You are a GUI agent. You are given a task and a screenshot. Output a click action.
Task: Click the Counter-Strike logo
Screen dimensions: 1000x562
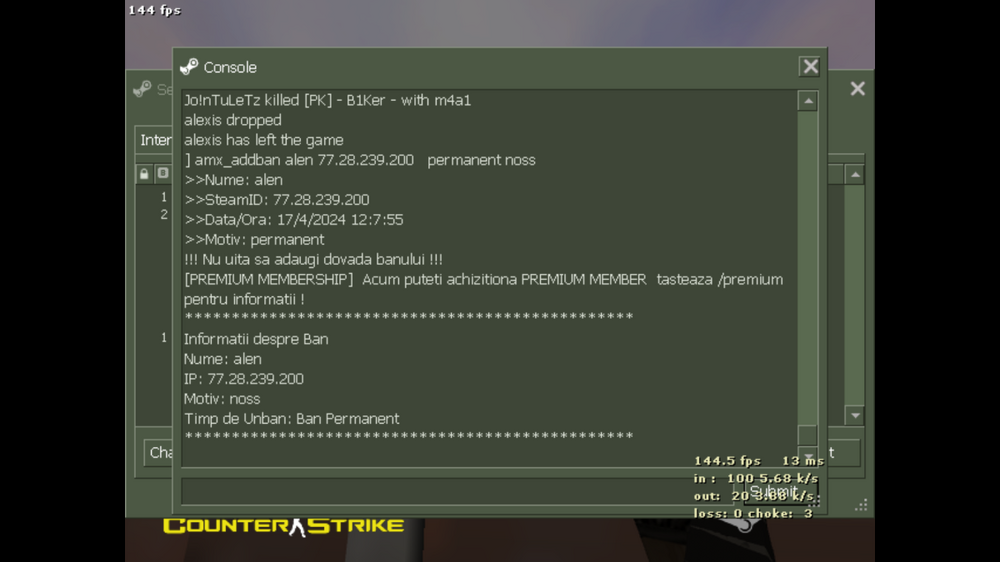(283, 526)
